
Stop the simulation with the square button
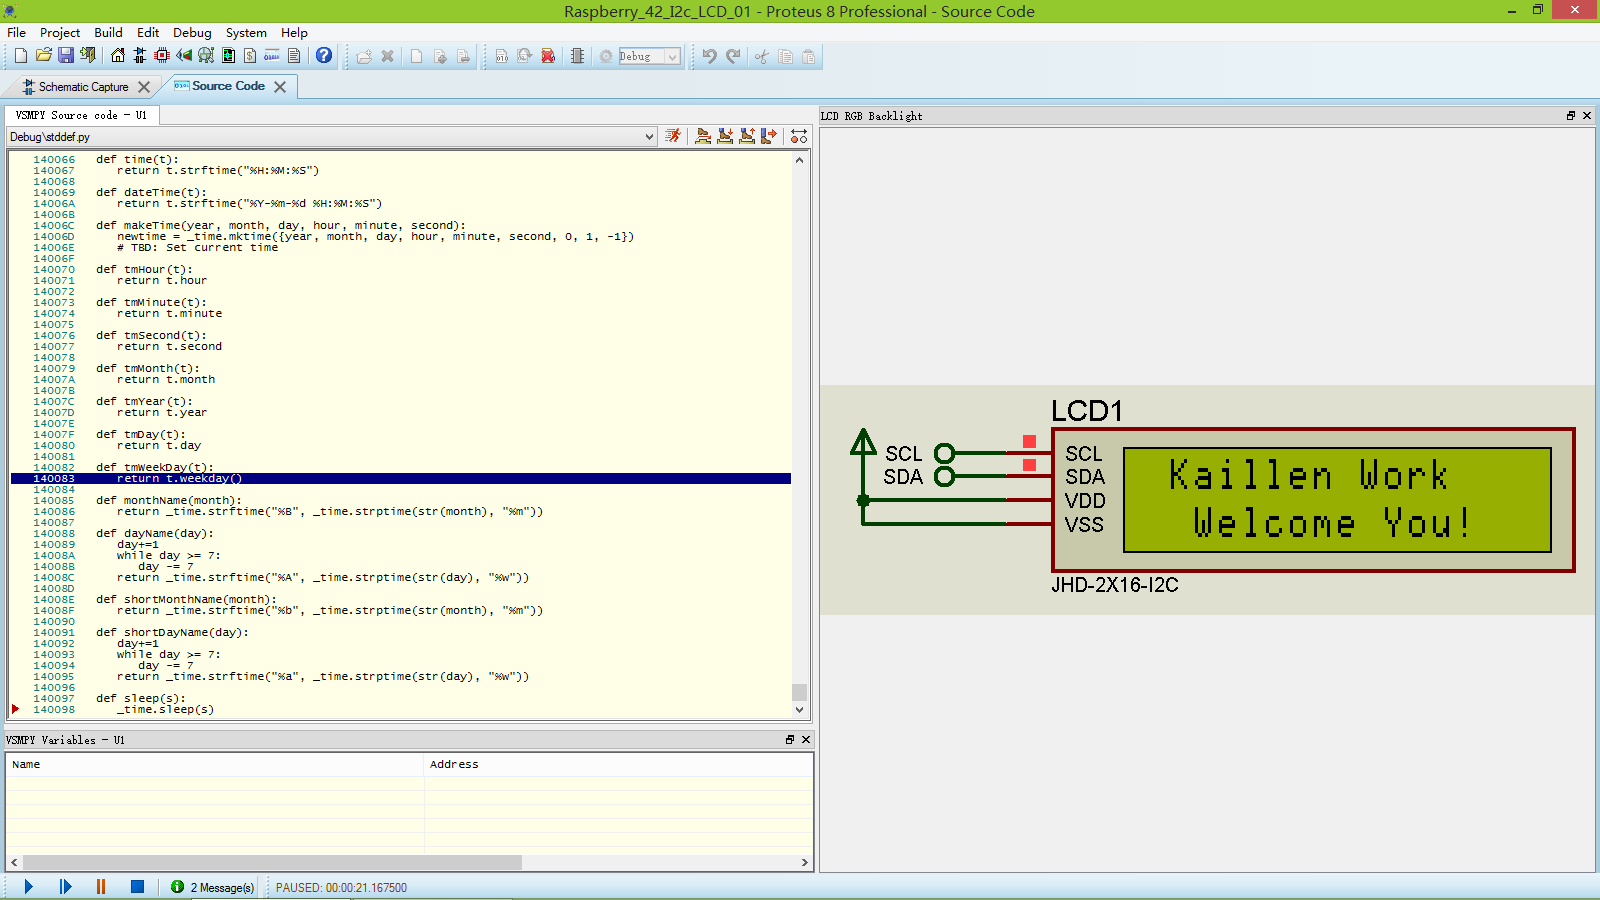136,886
